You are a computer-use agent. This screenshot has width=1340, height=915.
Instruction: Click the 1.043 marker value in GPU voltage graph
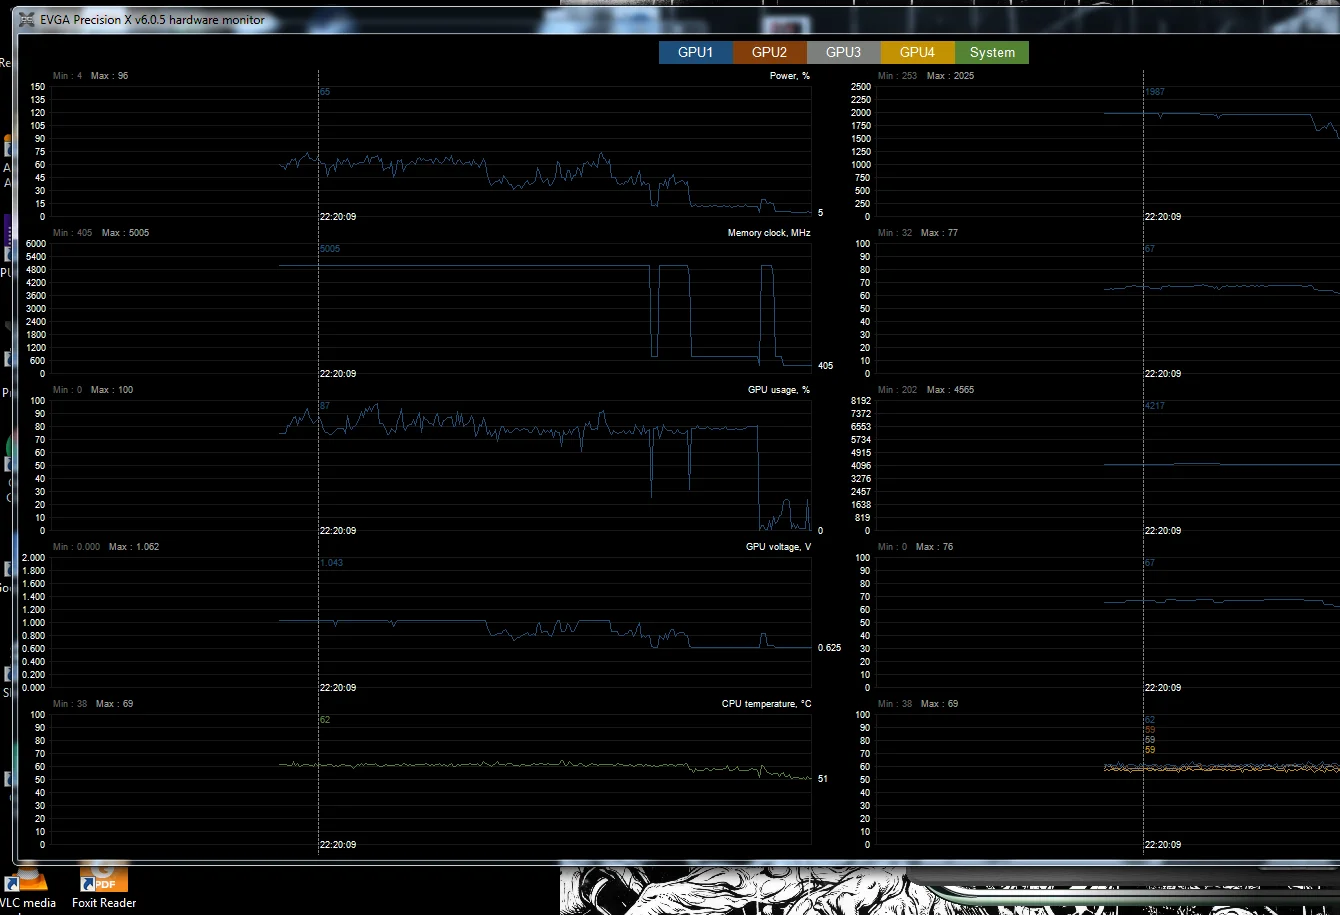[x=331, y=563]
